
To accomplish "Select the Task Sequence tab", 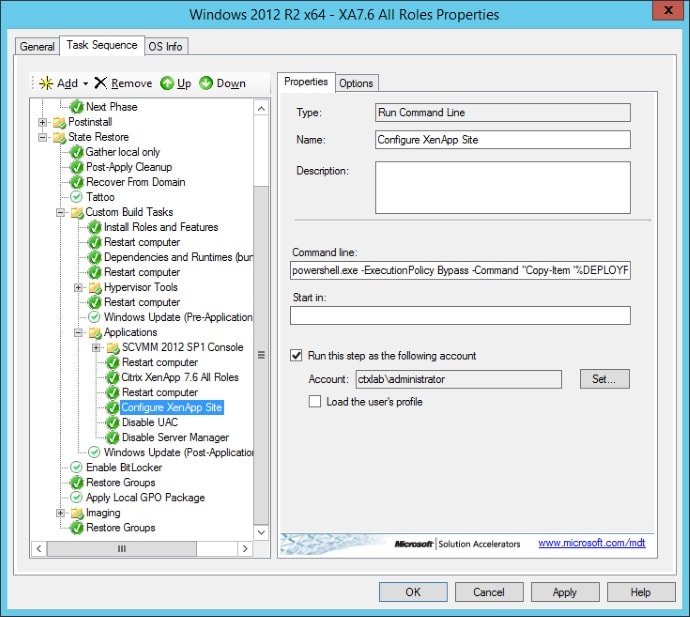I will (x=102, y=45).
